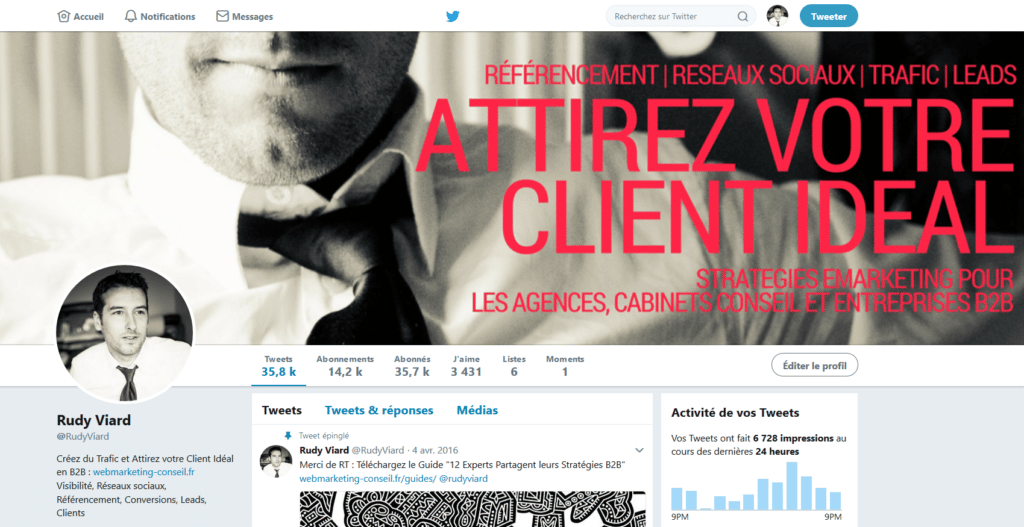
Task: Click Éditer le profil button
Action: click(x=814, y=366)
